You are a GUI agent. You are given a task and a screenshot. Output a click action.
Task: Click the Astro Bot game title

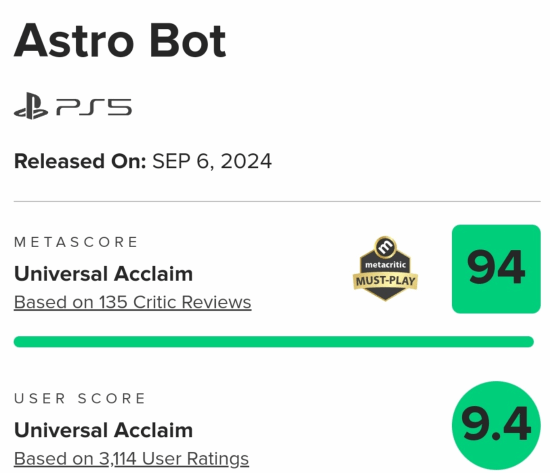[120, 40]
